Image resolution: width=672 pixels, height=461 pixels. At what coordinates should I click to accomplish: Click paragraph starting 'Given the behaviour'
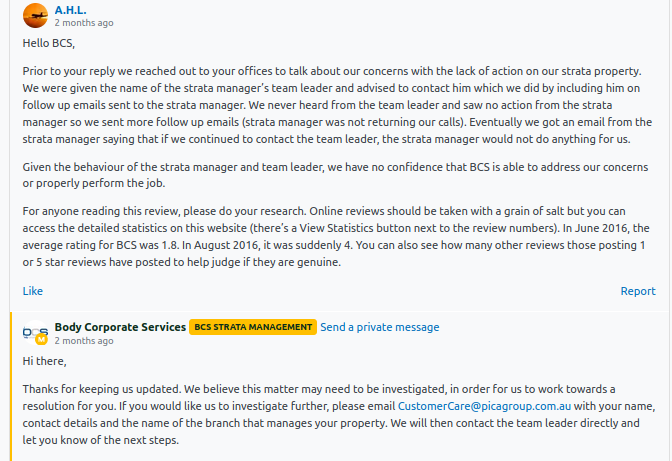[x=335, y=175]
